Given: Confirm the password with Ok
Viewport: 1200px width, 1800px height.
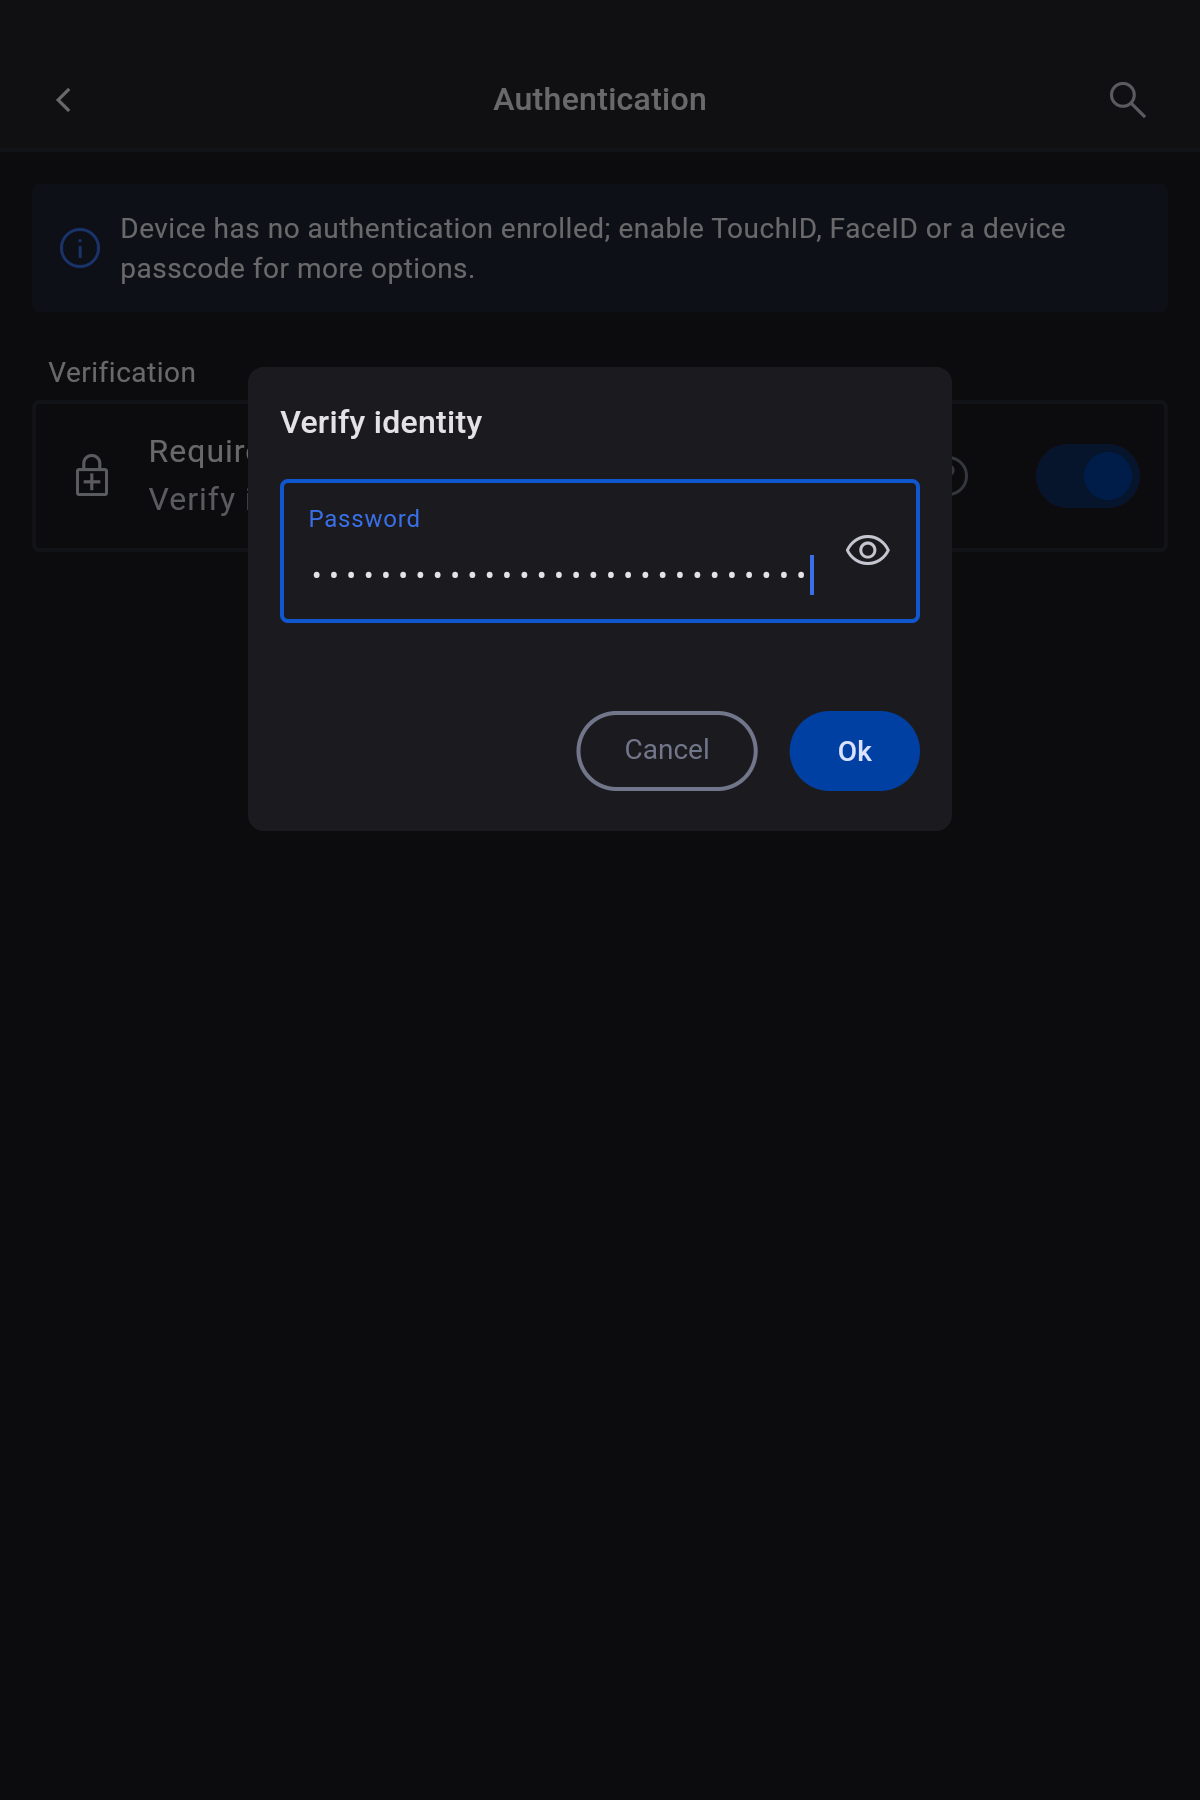Looking at the screenshot, I should click(x=854, y=751).
